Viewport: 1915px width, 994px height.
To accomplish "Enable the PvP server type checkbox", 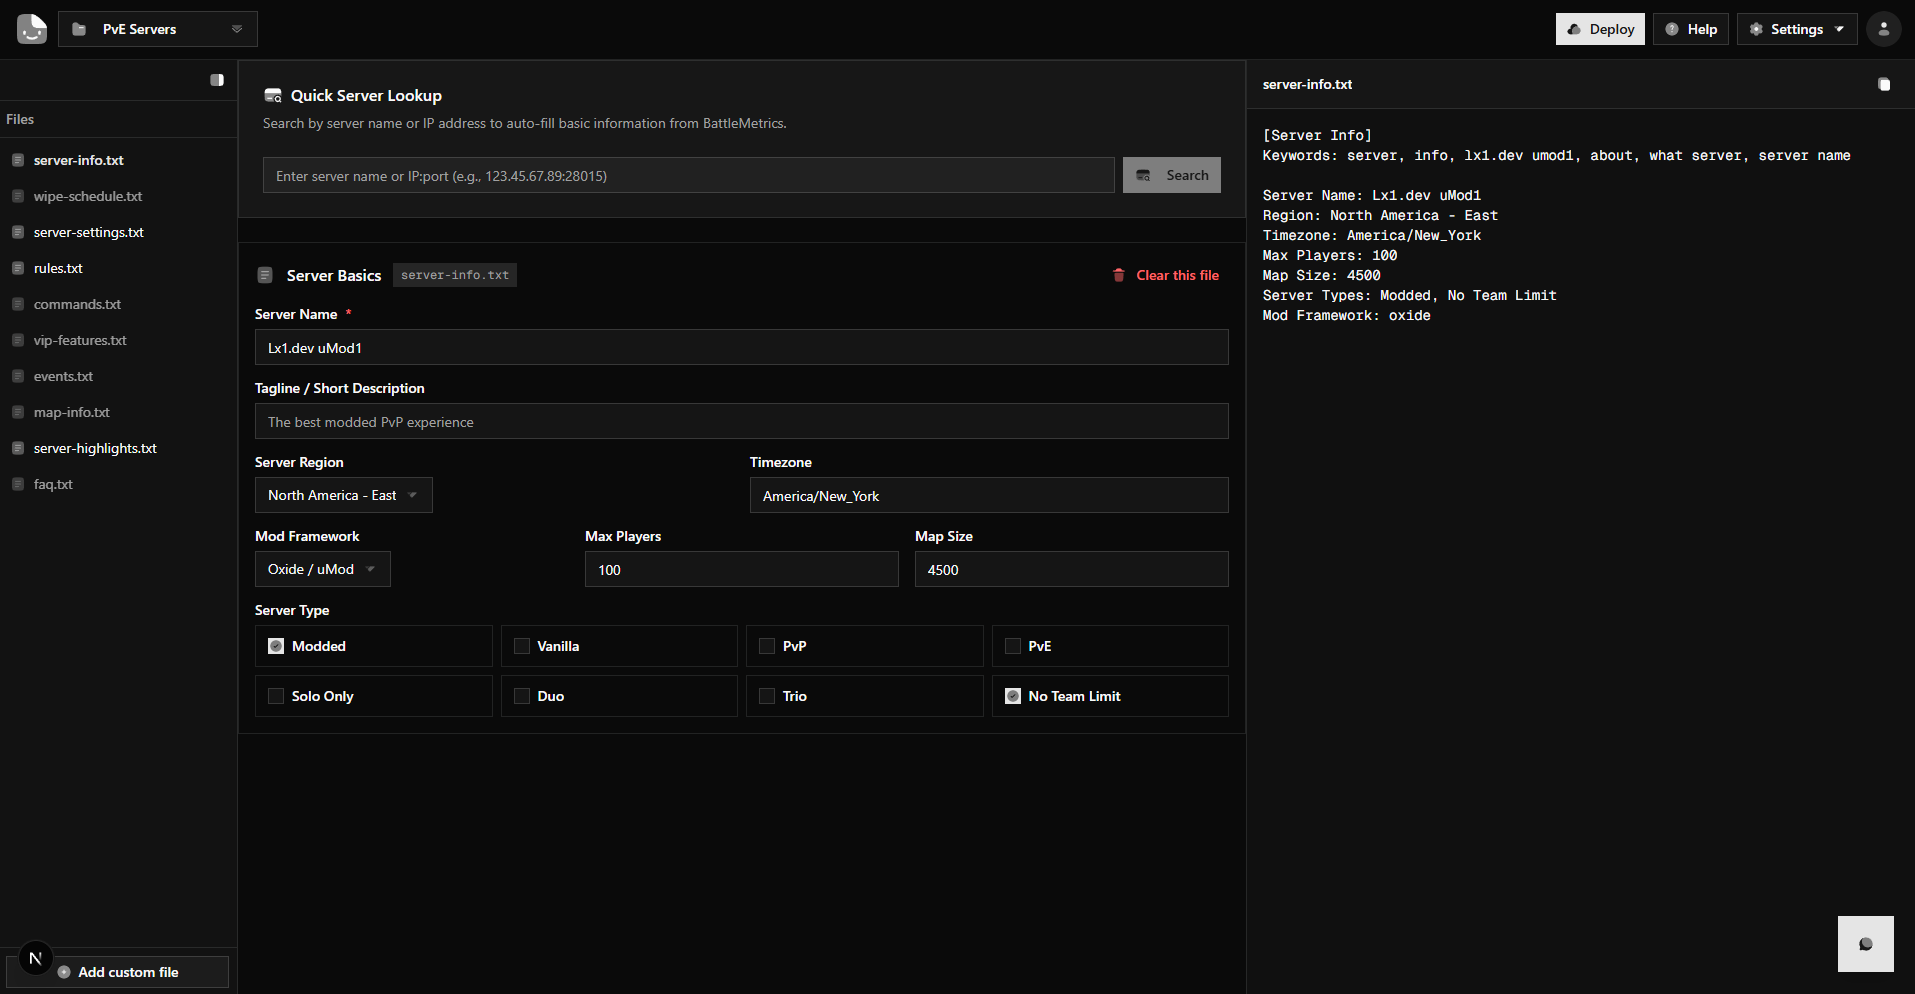I will pyautogui.click(x=767, y=646).
